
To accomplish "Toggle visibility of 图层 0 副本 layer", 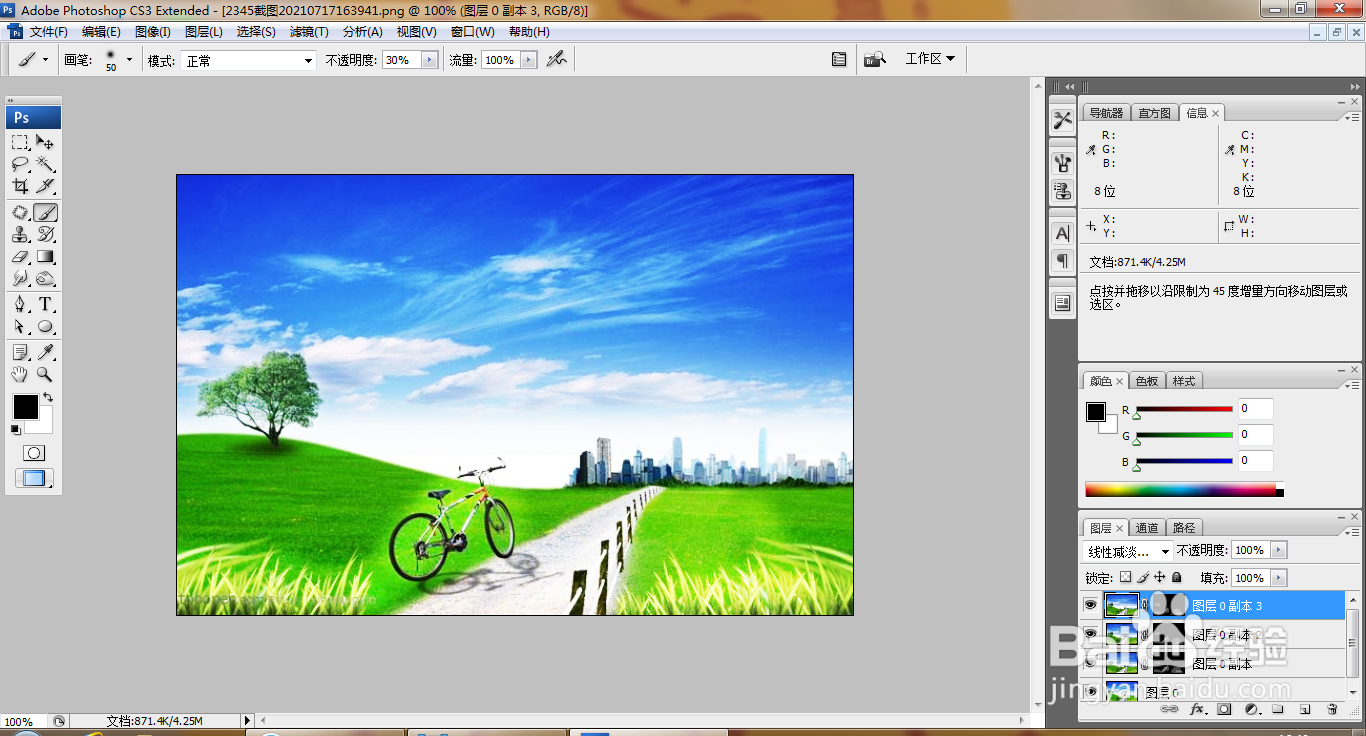I will pyautogui.click(x=1091, y=663).
